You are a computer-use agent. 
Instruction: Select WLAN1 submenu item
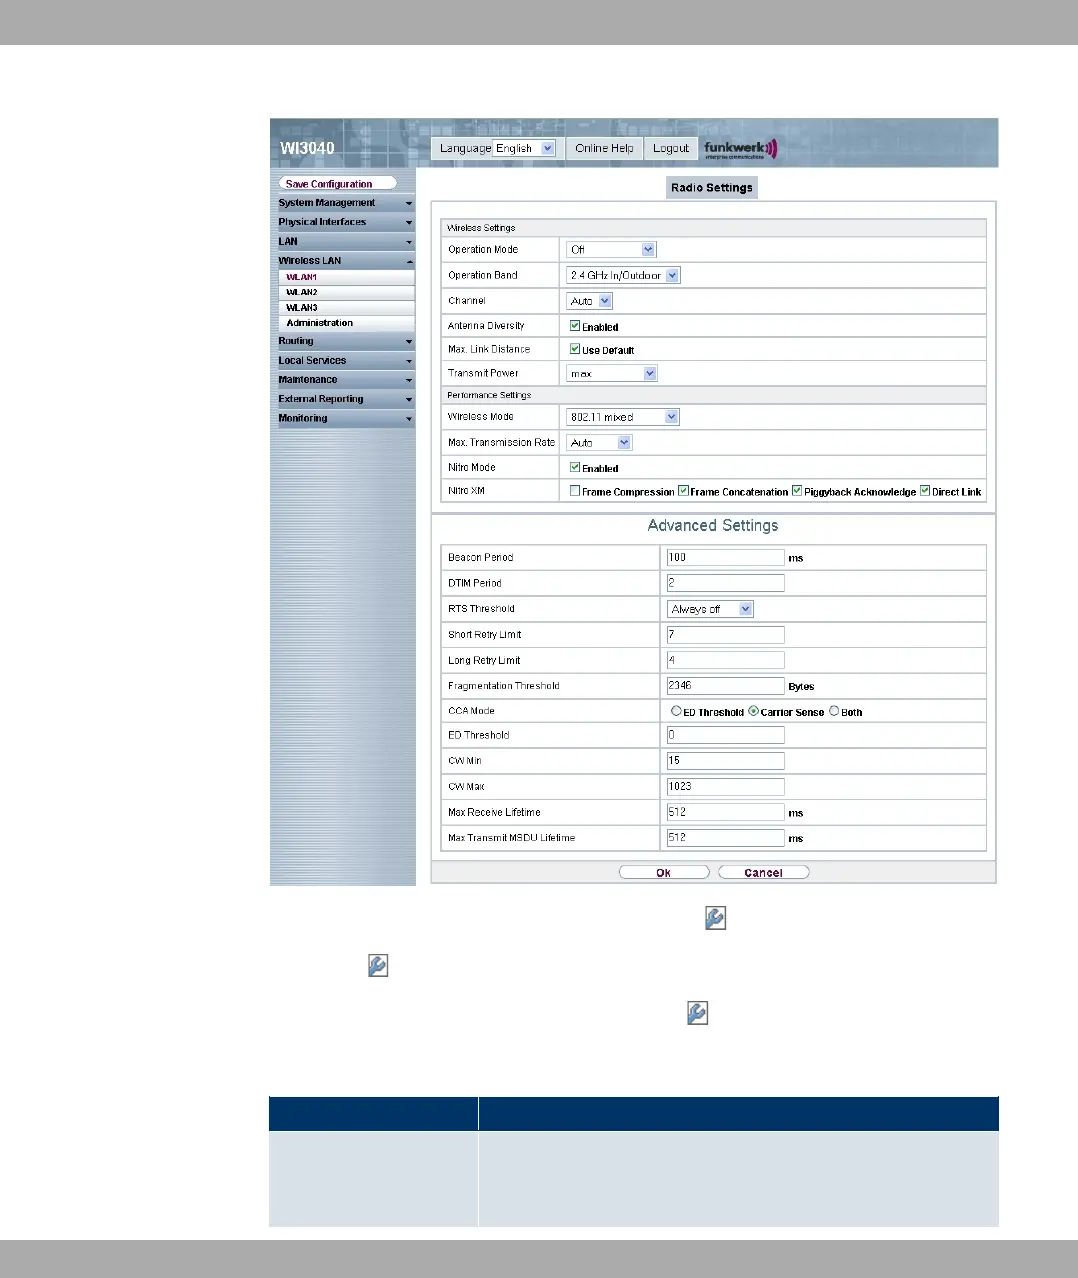click(347, 277)
